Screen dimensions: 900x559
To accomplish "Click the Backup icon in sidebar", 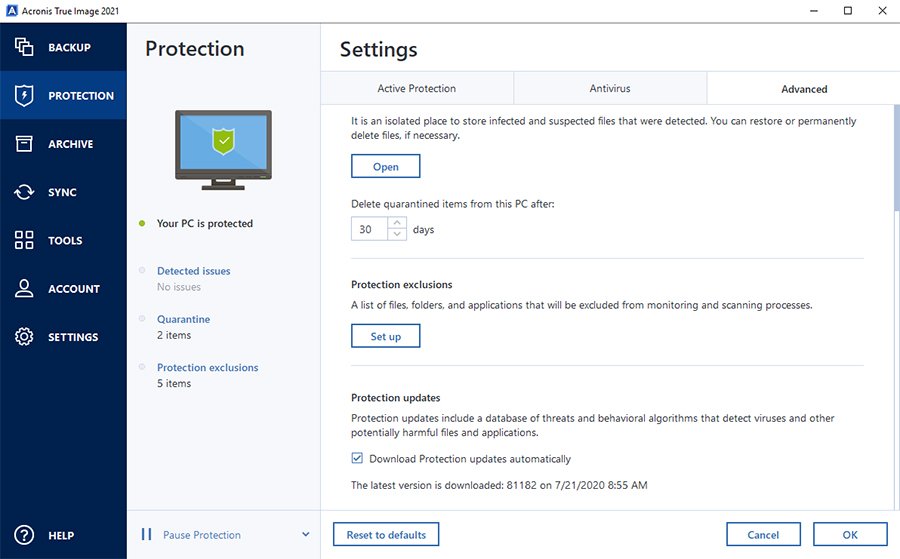I will (24, 47).
